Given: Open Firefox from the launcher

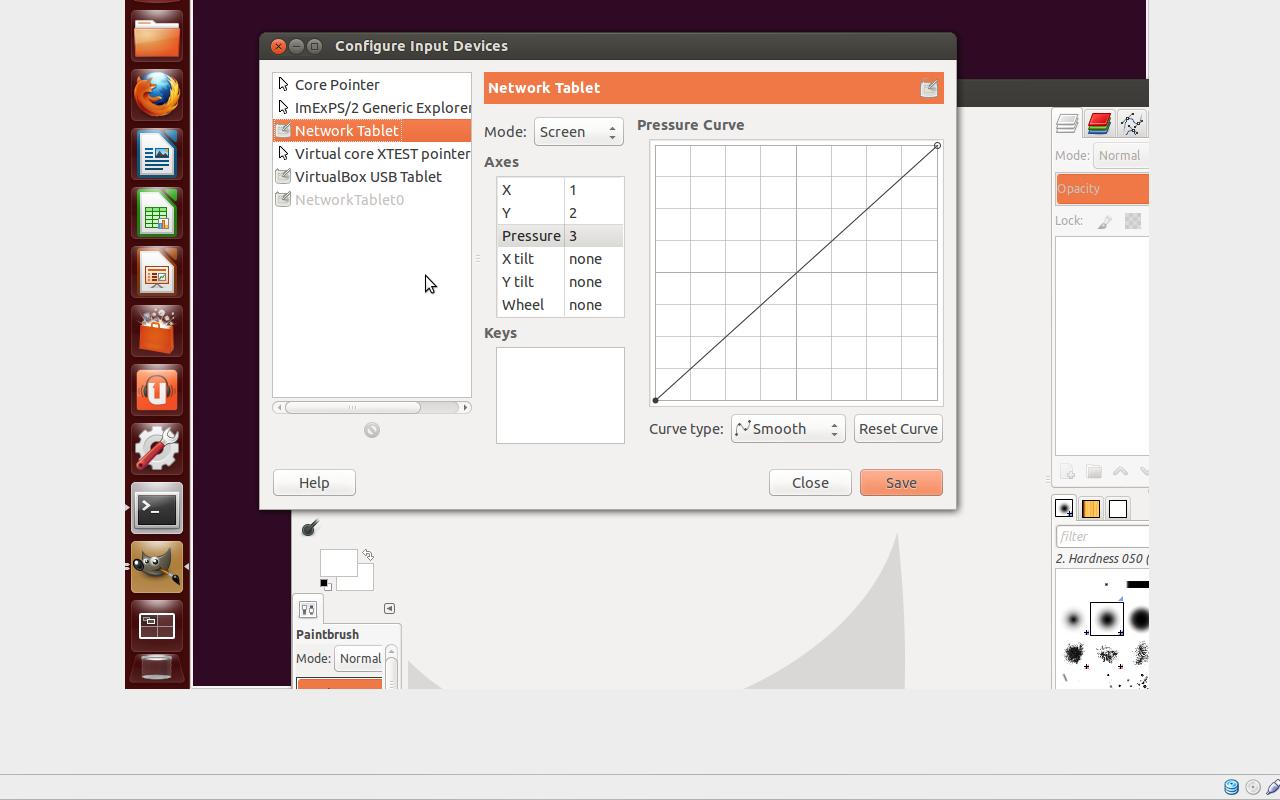Looking at the screenshot, I should click(157, 96).
